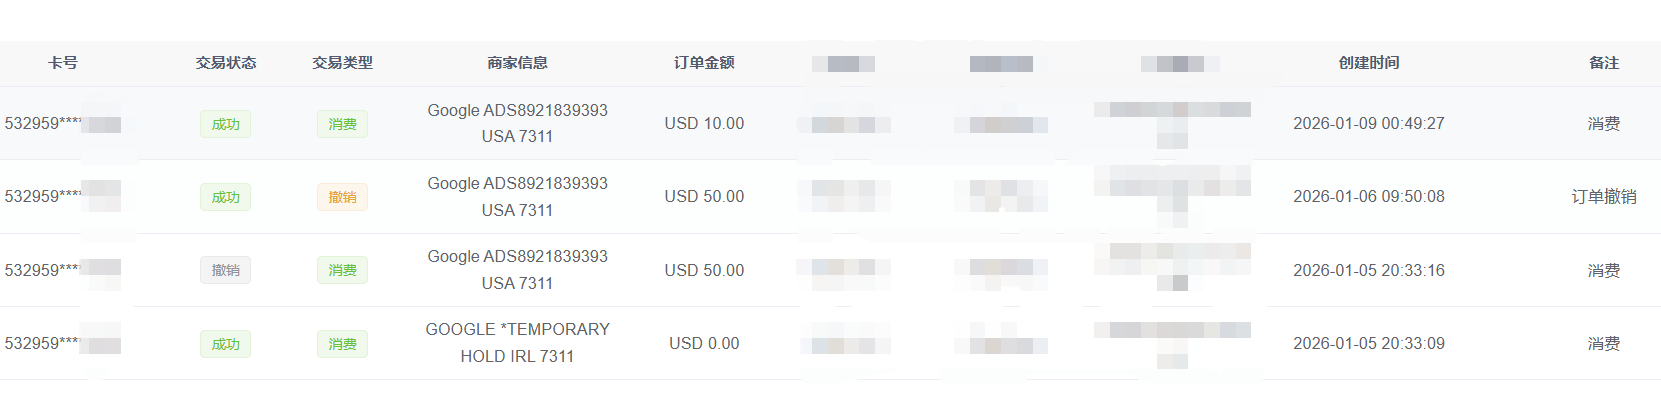Click 成功 status tag in the USD 10.00 row
Screen dimensions: 1661x413
point(226,124)
